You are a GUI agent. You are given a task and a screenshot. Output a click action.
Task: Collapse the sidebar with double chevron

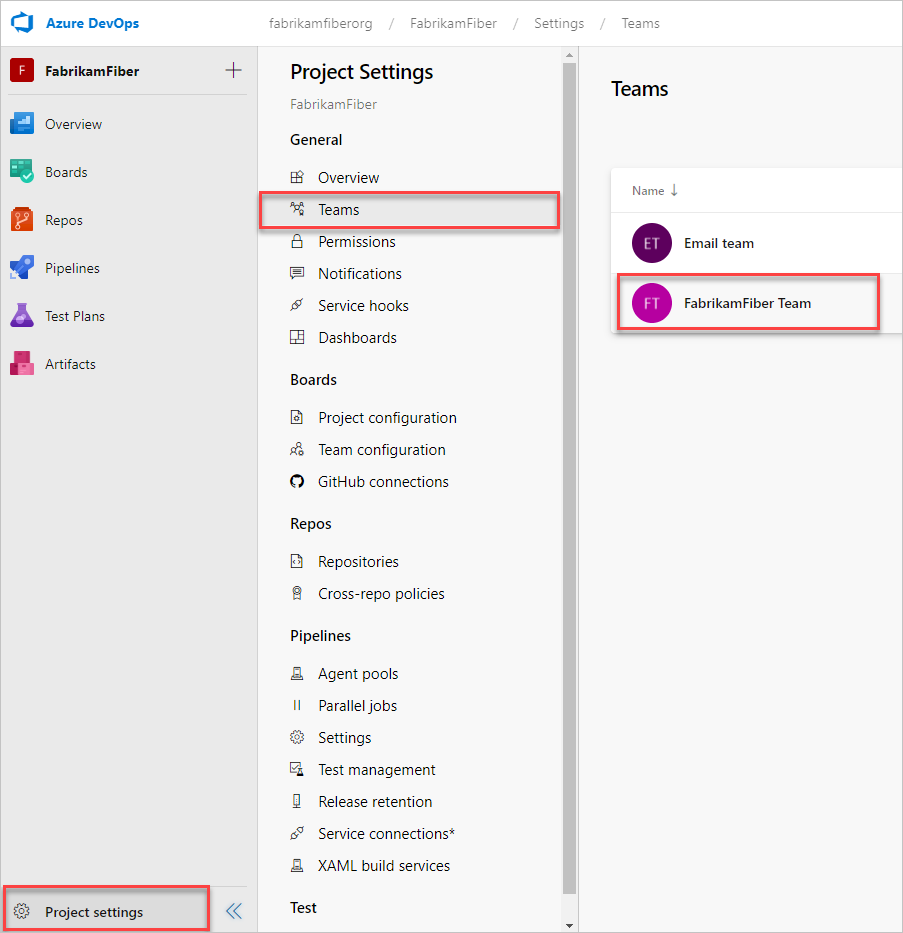tap(234, 911)
